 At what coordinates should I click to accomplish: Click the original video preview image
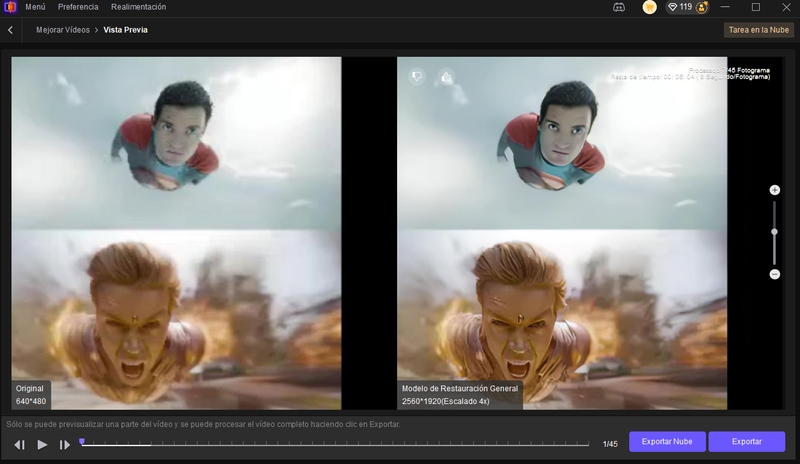[x=177, y=233]
